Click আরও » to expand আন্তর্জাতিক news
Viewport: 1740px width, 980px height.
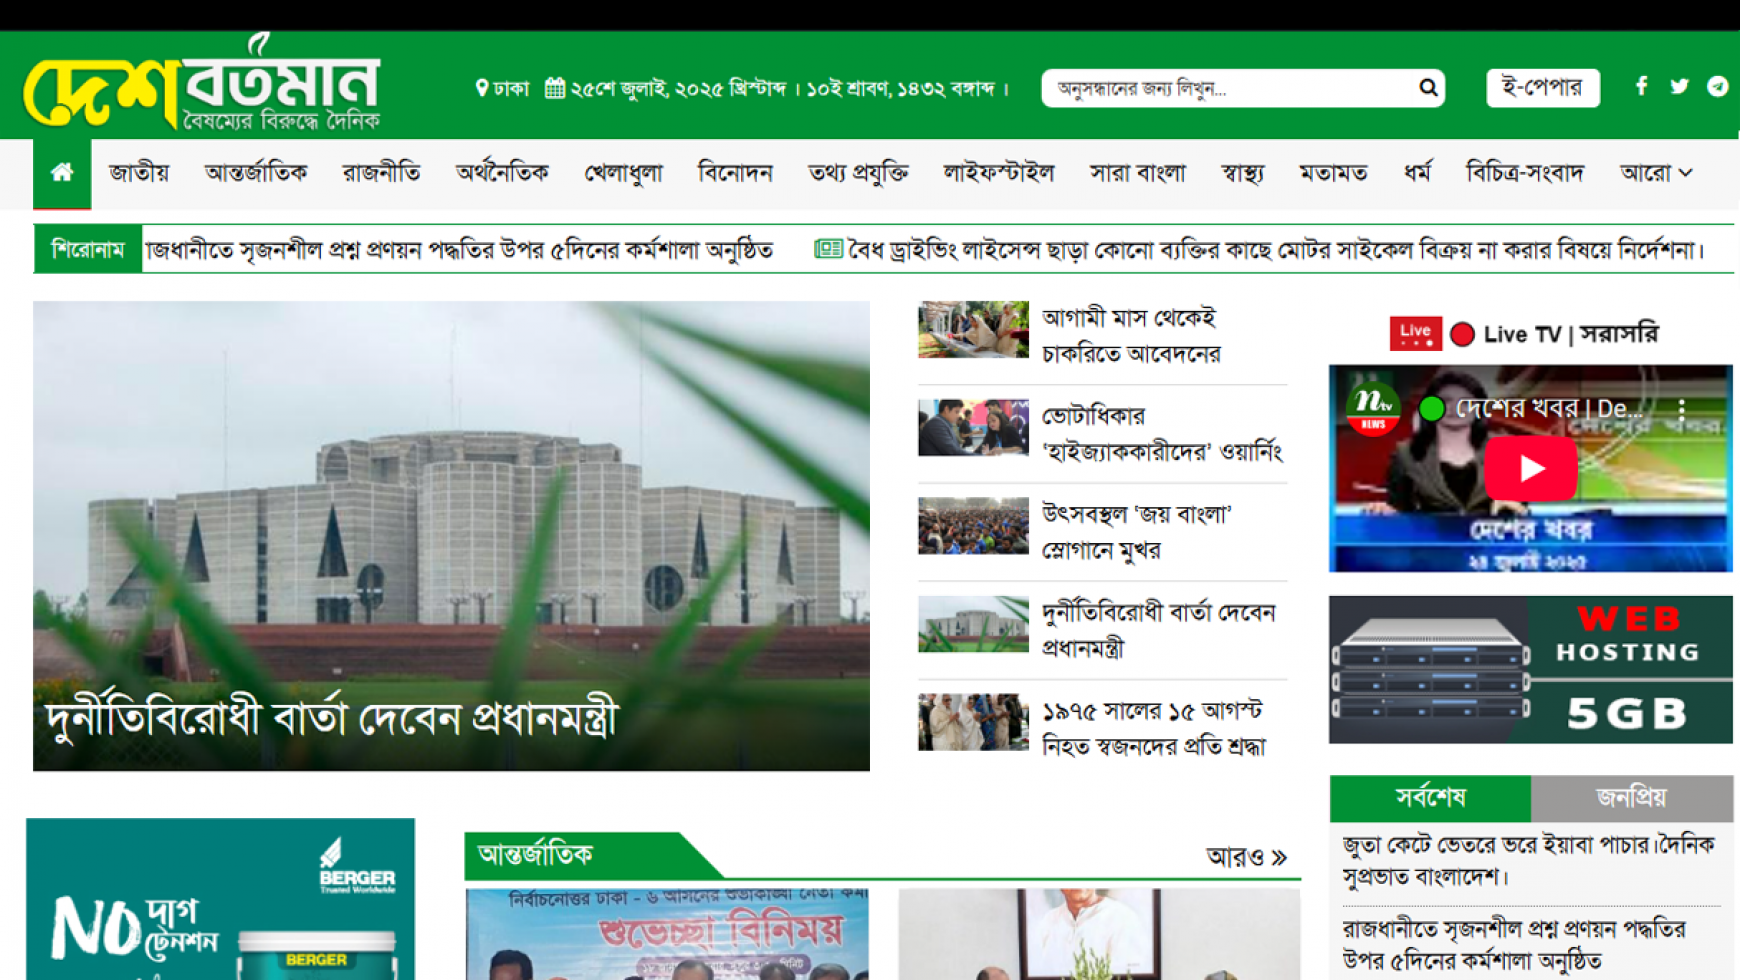click(1245, 857)
